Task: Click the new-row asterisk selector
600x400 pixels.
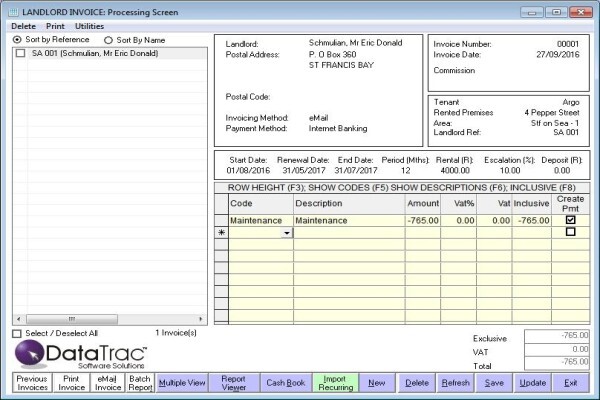Action: [222, 233]
